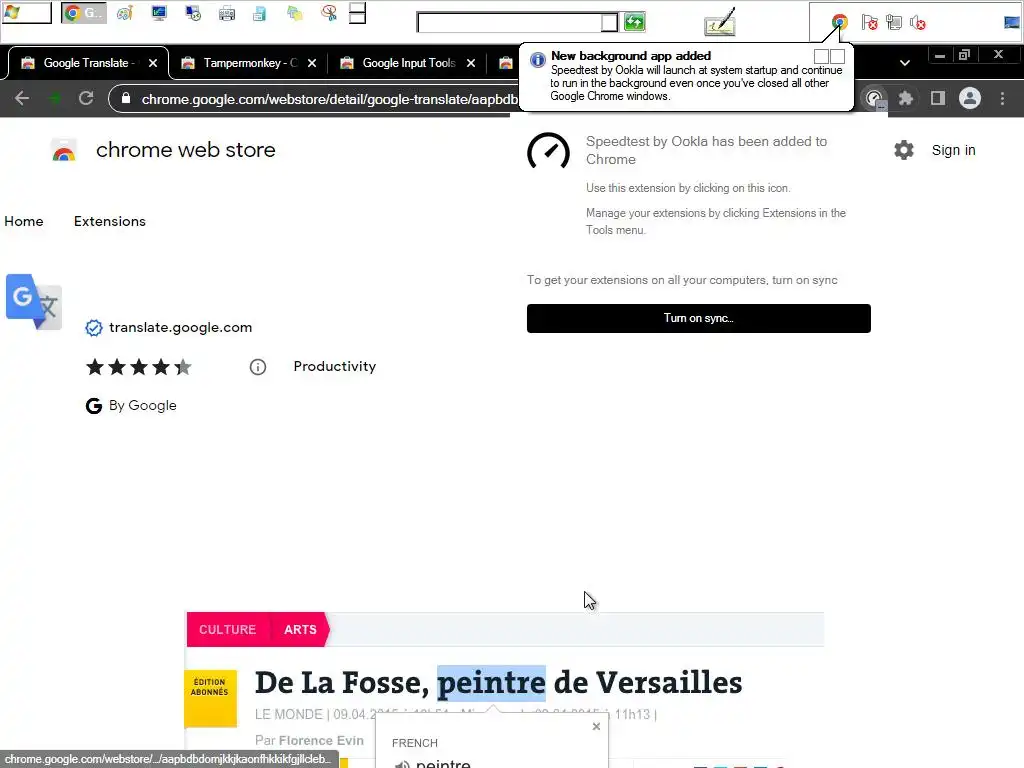Open the Chrome profile avatar menu
The image size is (1024, 768).
click(x=970, y=99)
